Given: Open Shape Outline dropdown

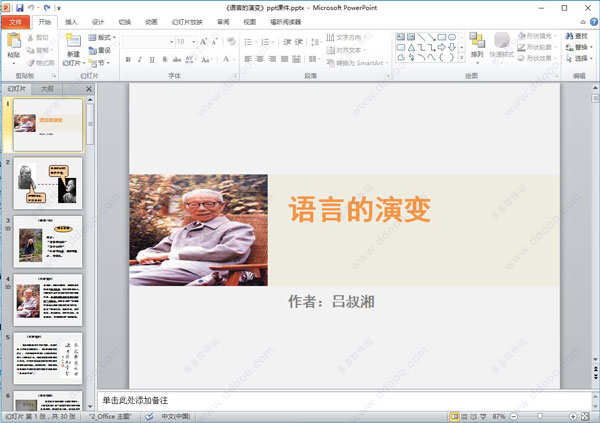Looking at the screenshot, I should (x=536, y=47).
